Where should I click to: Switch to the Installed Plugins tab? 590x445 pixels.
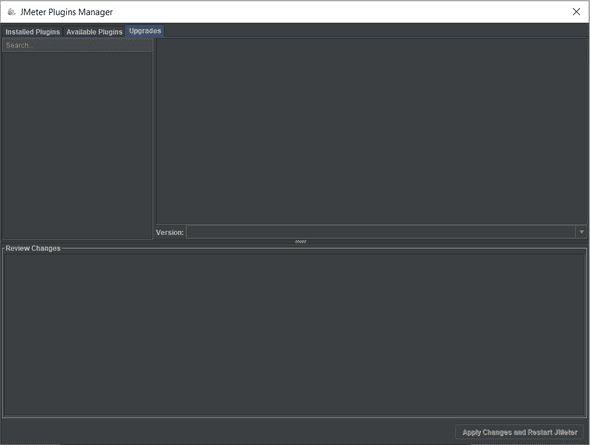[32, 32]
